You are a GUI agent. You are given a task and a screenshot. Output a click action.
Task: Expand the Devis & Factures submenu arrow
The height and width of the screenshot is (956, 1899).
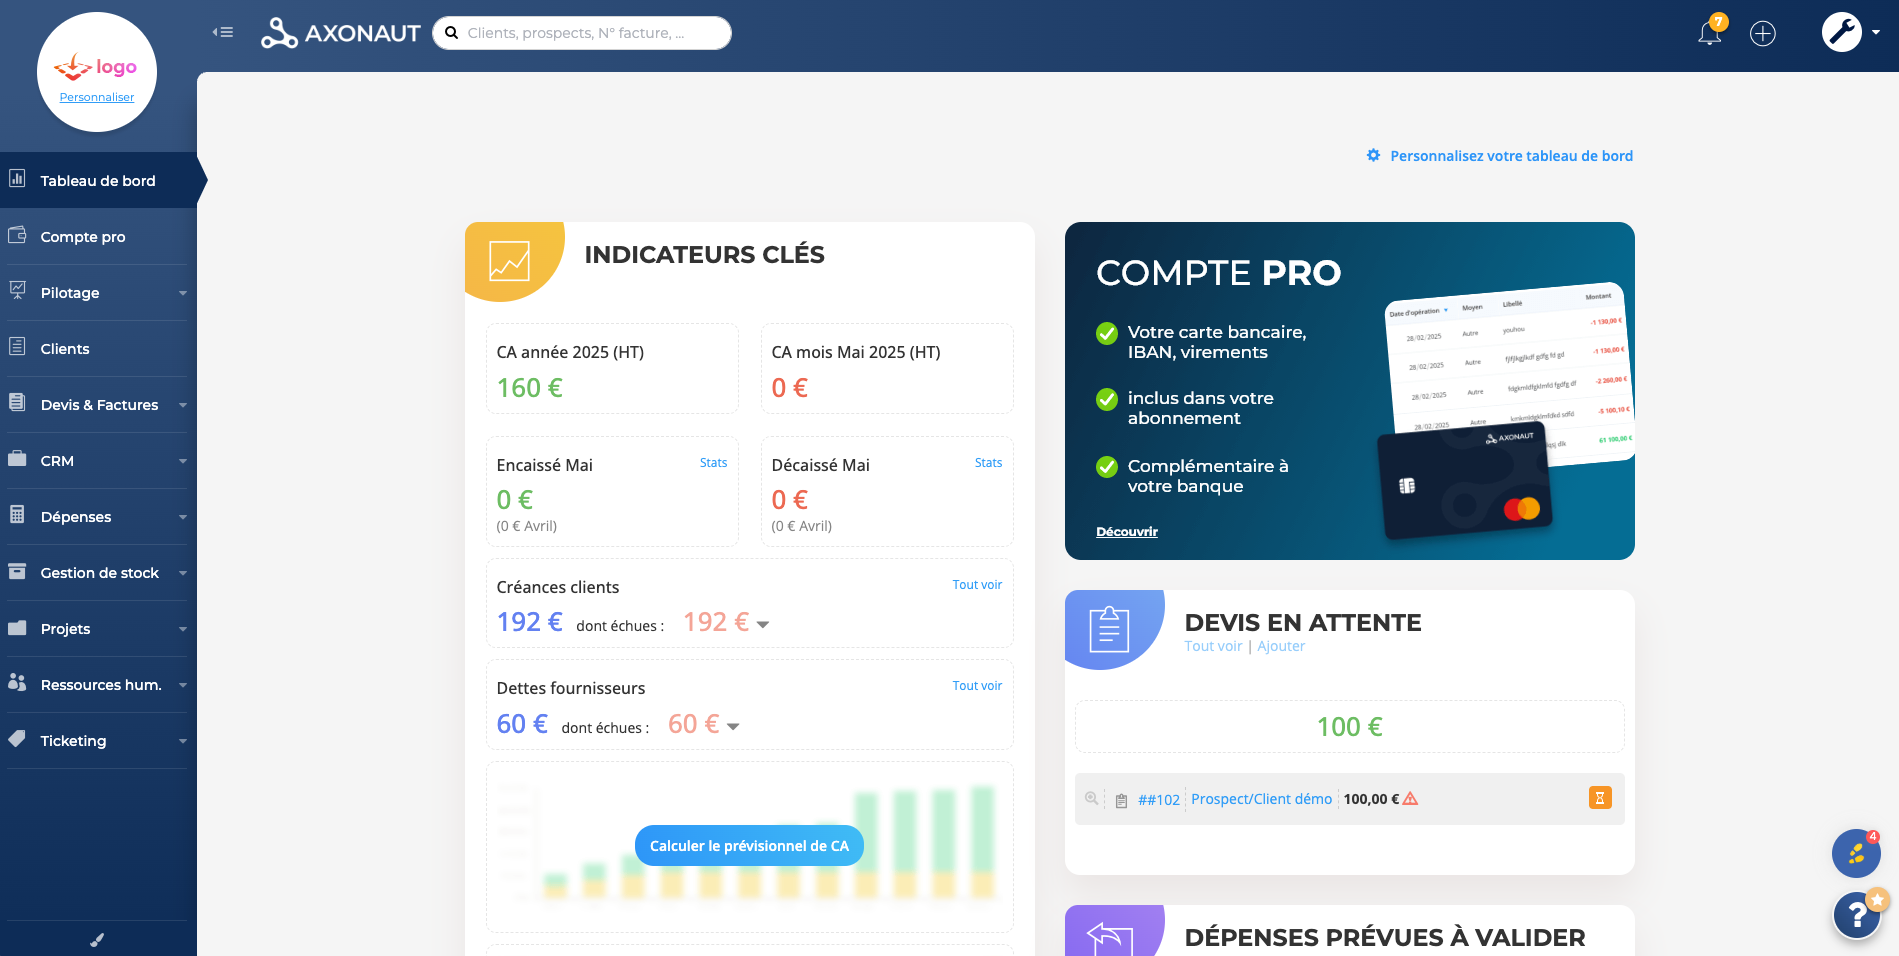pyautogui.click(x=183, y=405)
